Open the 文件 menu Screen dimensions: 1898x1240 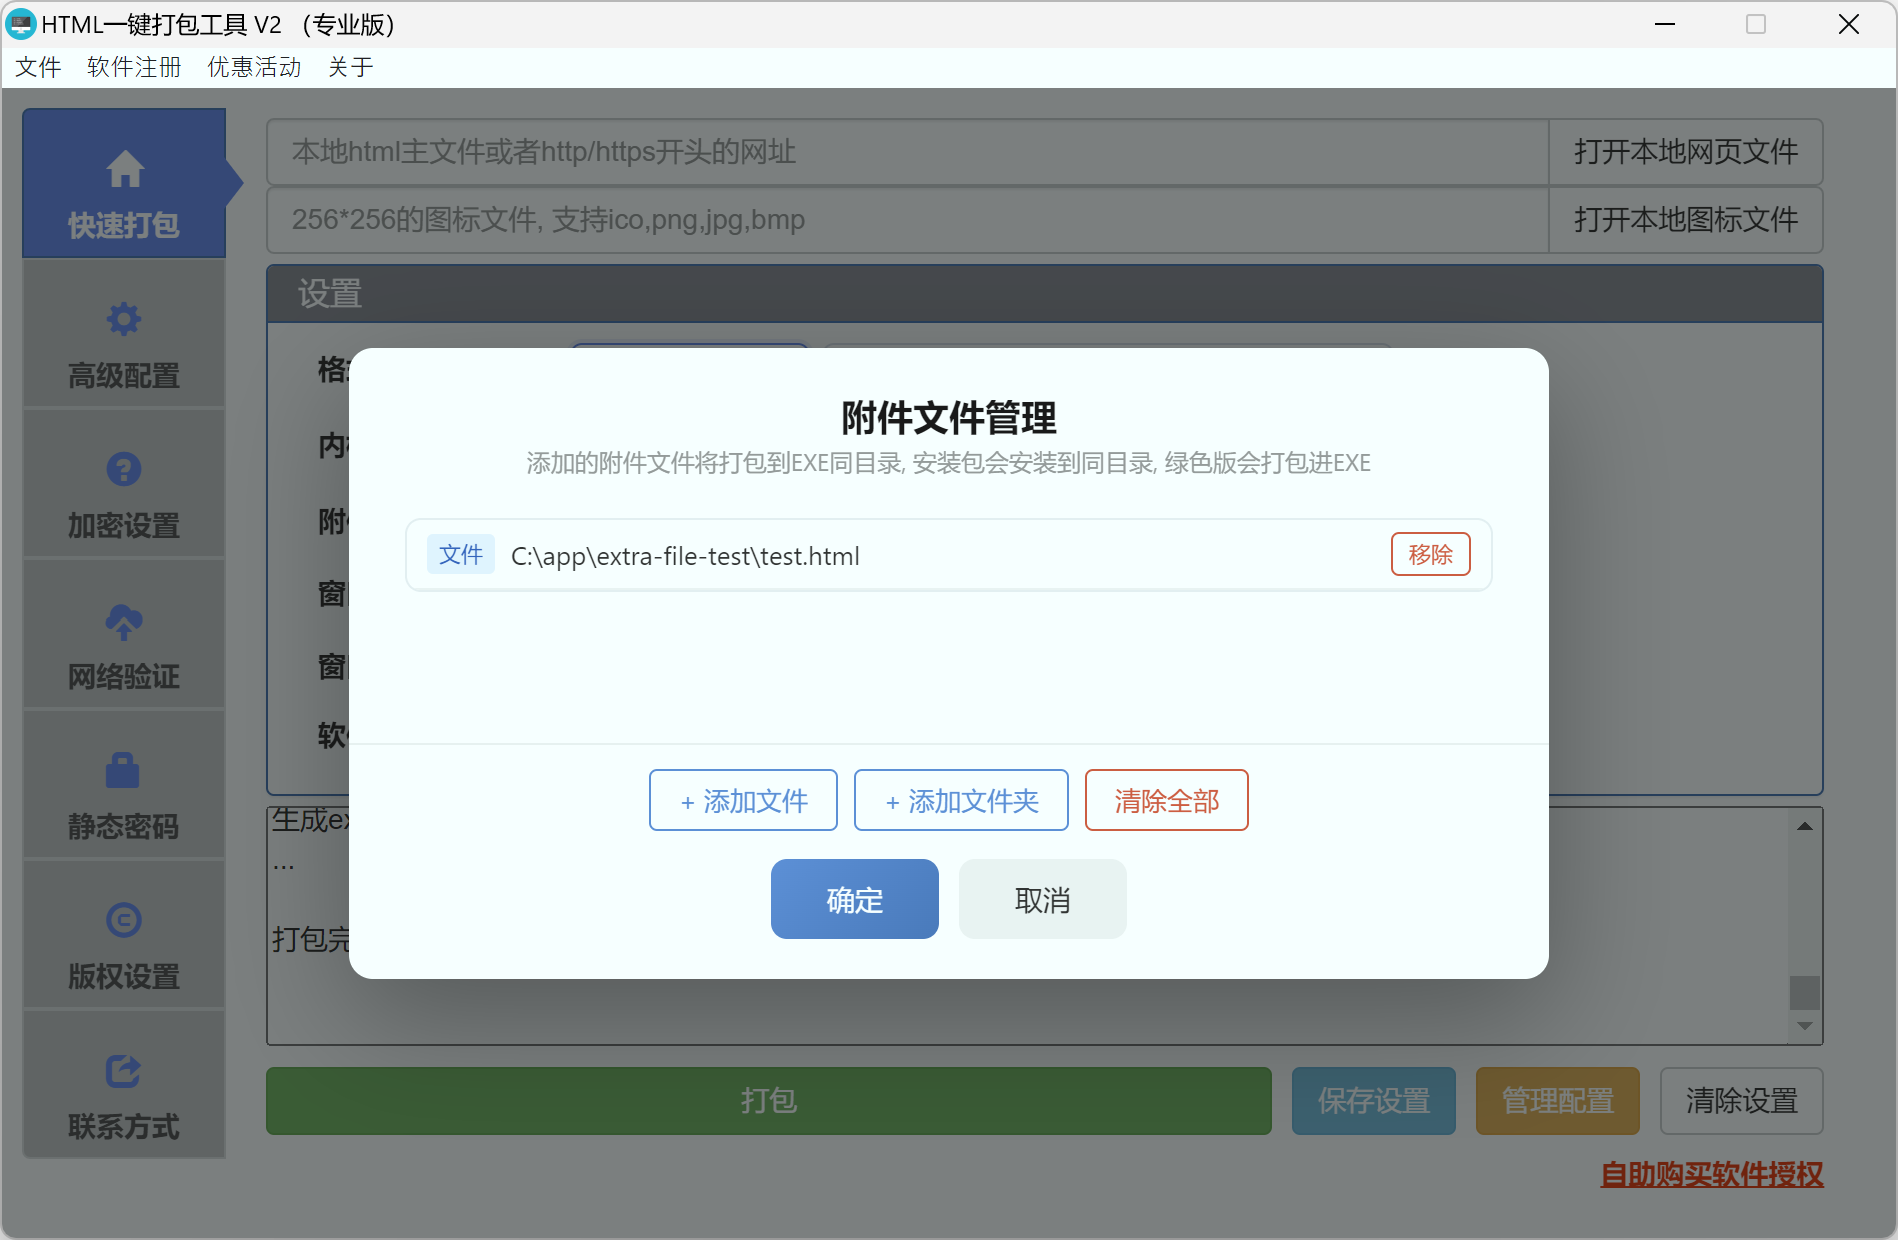point(38,66)
